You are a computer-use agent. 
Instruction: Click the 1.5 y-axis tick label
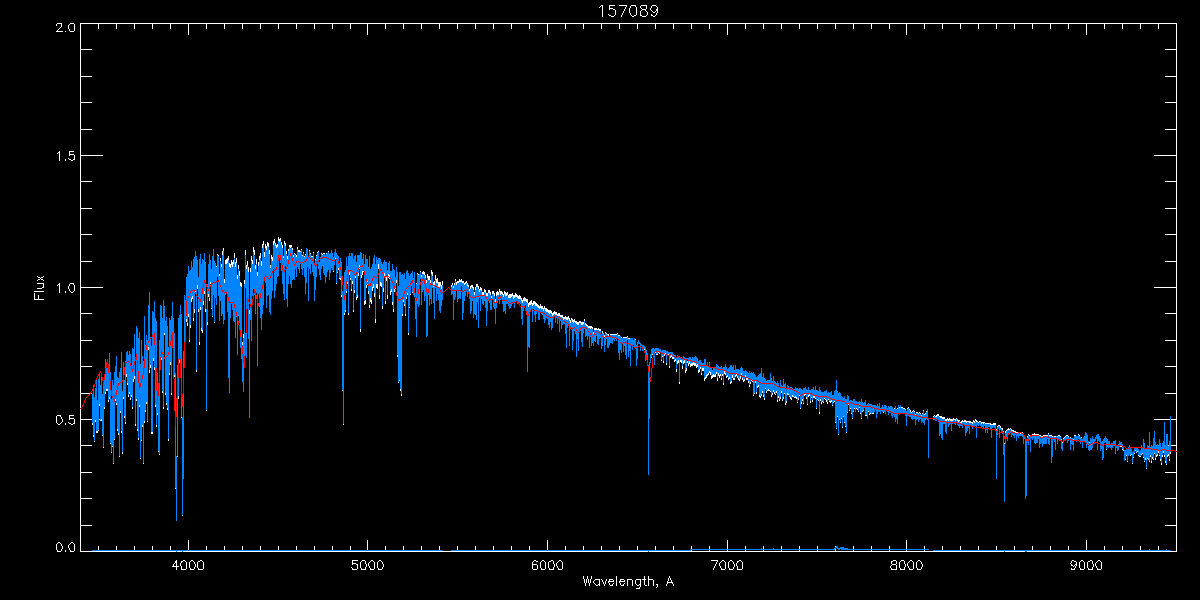click(66, 157)
